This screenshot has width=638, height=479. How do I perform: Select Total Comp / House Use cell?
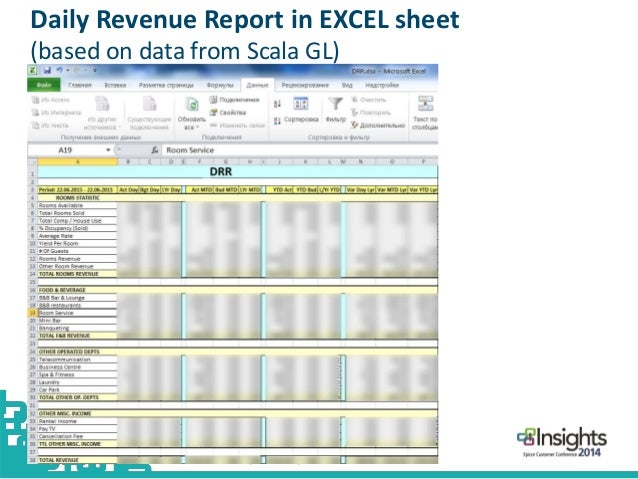click(x=77, y=221)
